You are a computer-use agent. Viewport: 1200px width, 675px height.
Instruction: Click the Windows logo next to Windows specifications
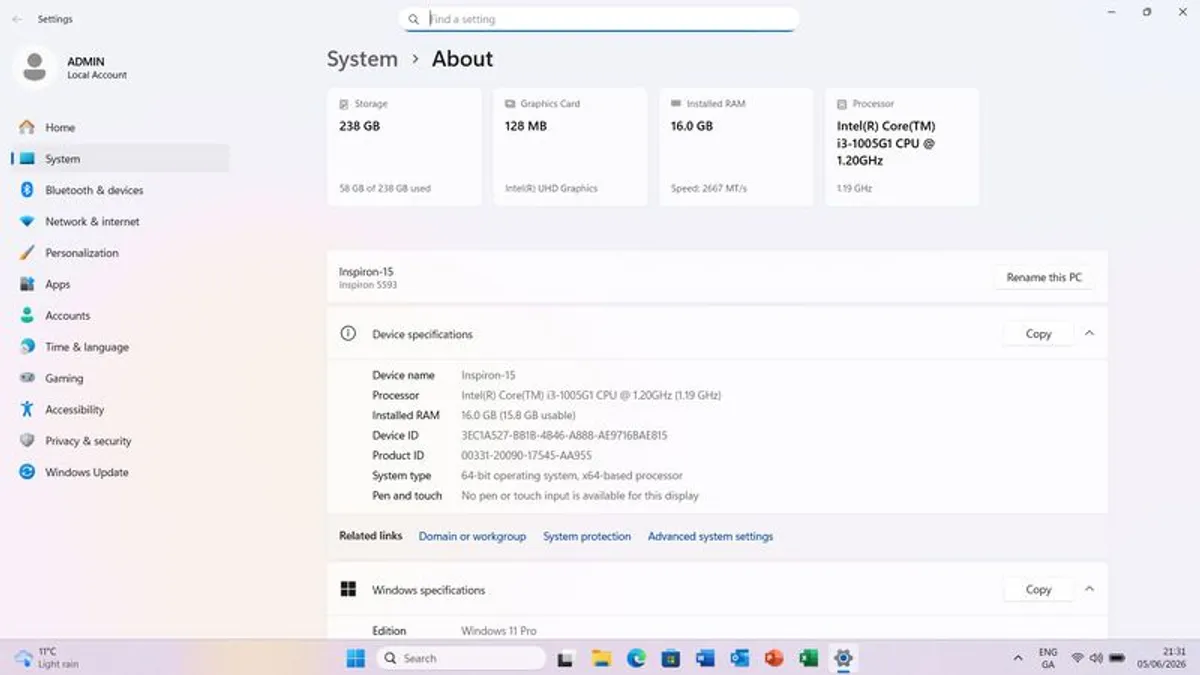348,590
